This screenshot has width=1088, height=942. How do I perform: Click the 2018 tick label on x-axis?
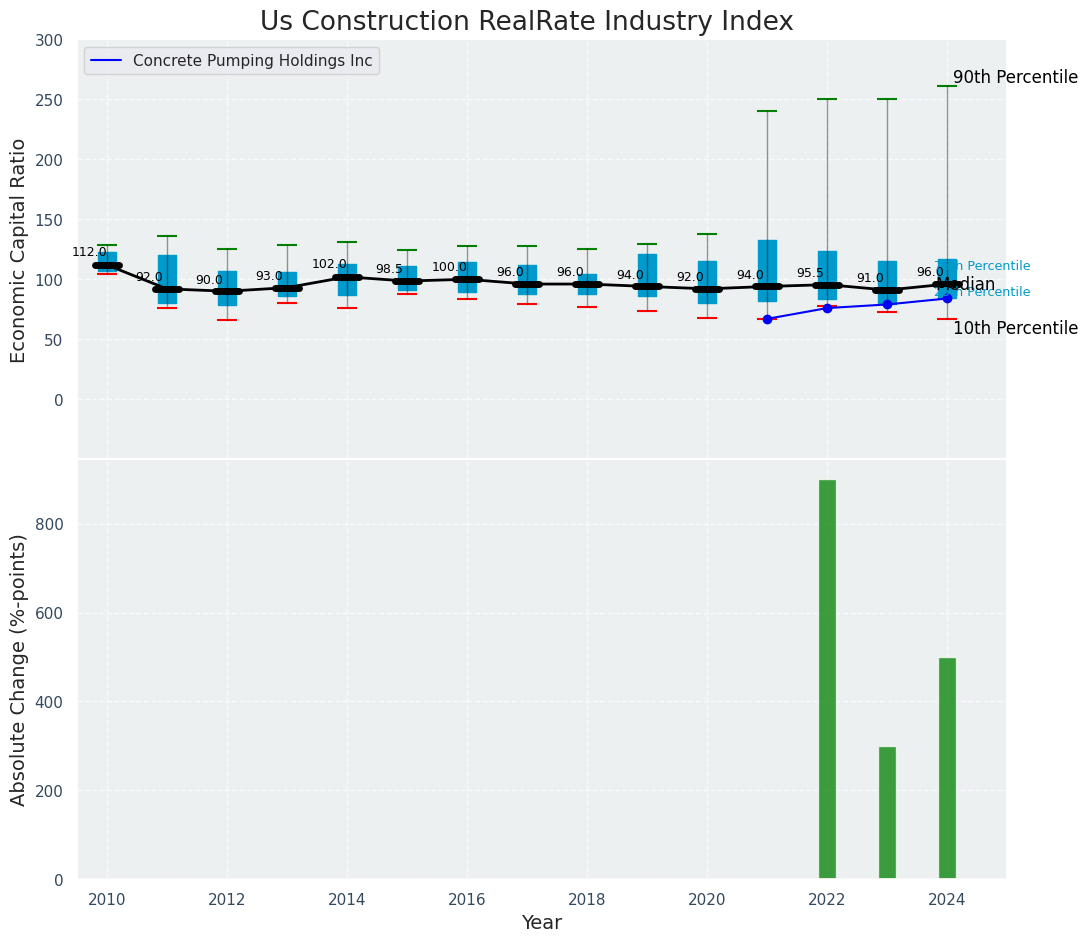coord(587,899)
